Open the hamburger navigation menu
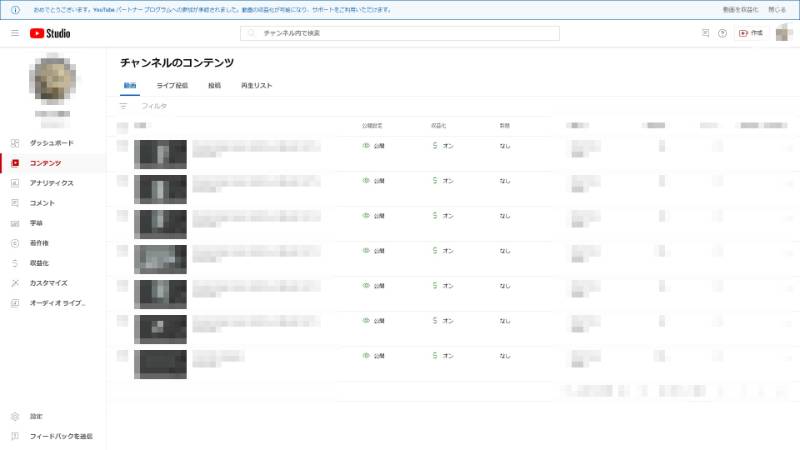This screenshot has height=450, width=800. pyautogui.click(x=15, y=33)
